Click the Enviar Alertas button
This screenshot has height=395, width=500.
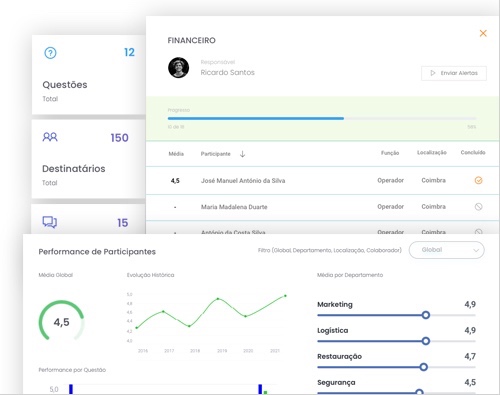pos(454,73)
